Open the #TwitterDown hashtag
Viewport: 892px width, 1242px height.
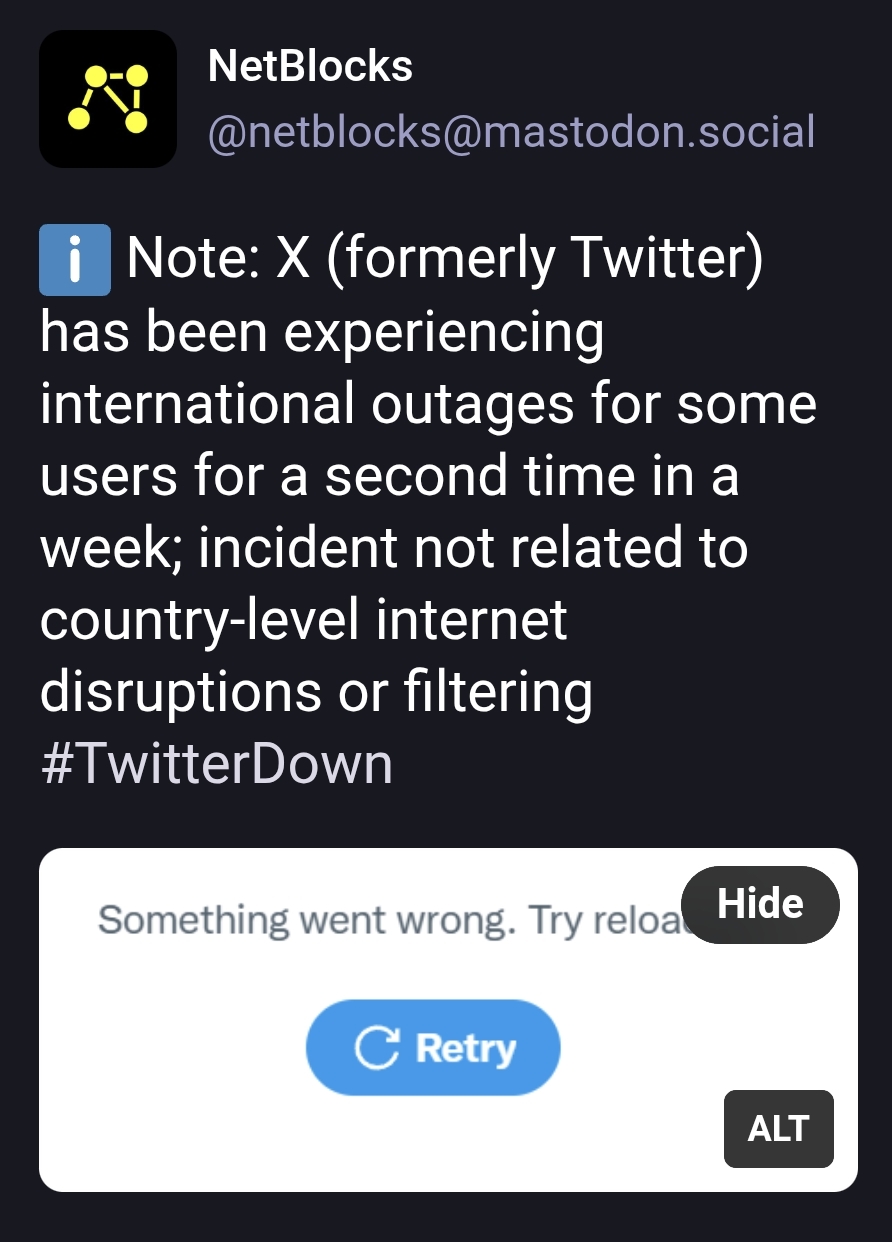point(216,765)
